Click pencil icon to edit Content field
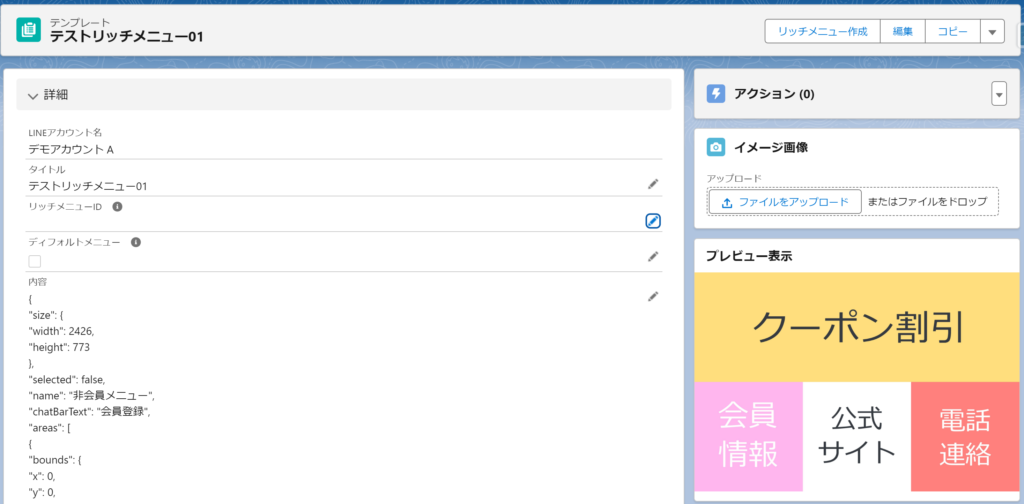Image resolution: width=1024 pixels, height=504 pixels. click(x=653, y=296)
